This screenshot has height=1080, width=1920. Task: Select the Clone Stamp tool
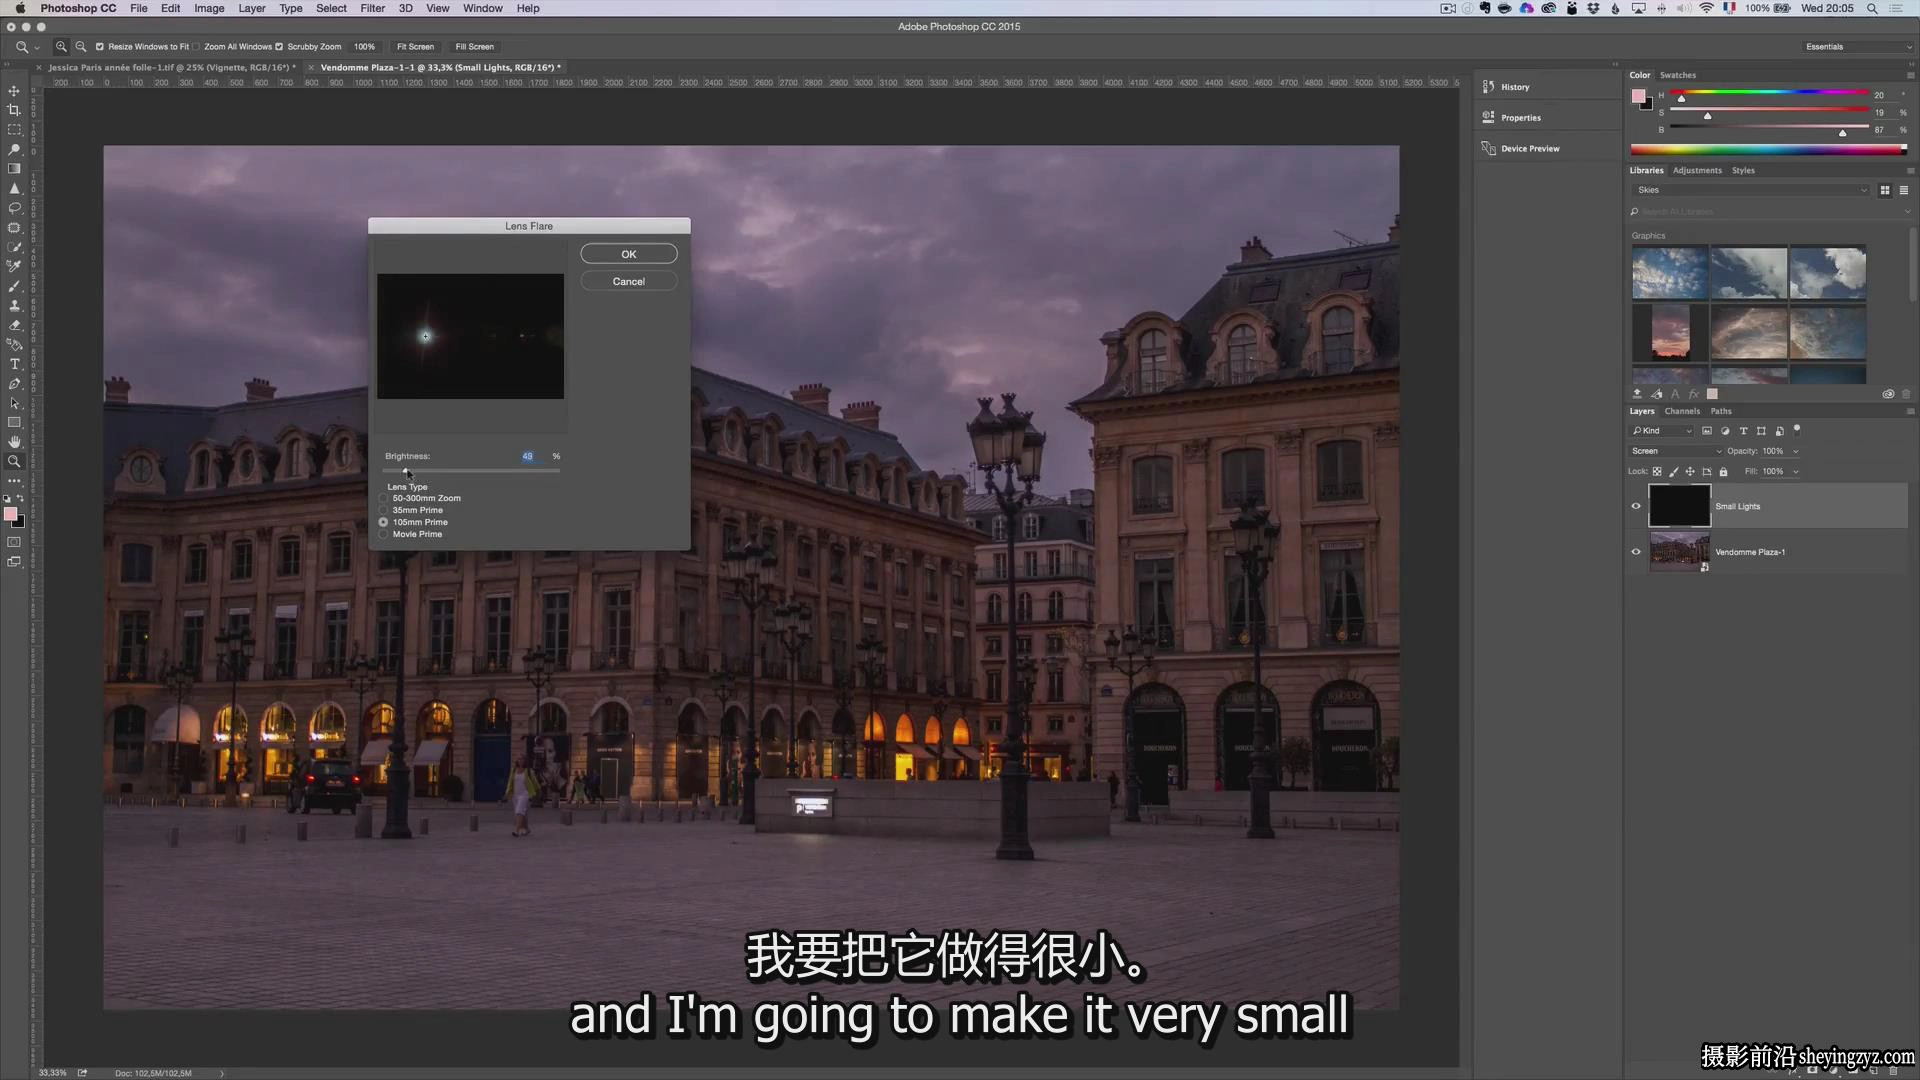[x=14, y=305]
